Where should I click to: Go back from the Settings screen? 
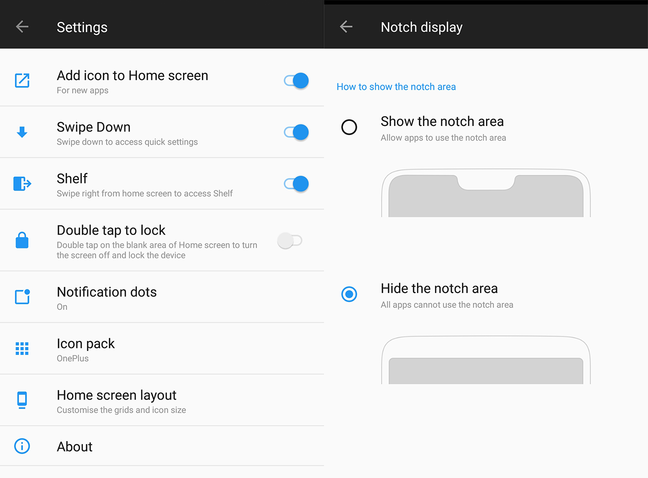pyautogui.click(x=22, y=27)
